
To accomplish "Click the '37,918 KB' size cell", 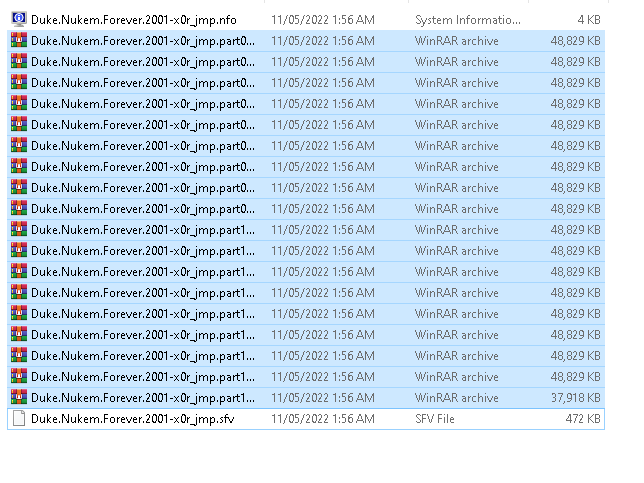I will 576,398.
